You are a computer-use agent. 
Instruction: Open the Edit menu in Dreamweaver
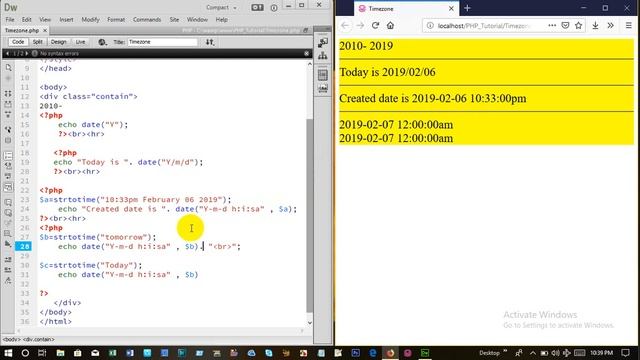(x=27, y=20)
